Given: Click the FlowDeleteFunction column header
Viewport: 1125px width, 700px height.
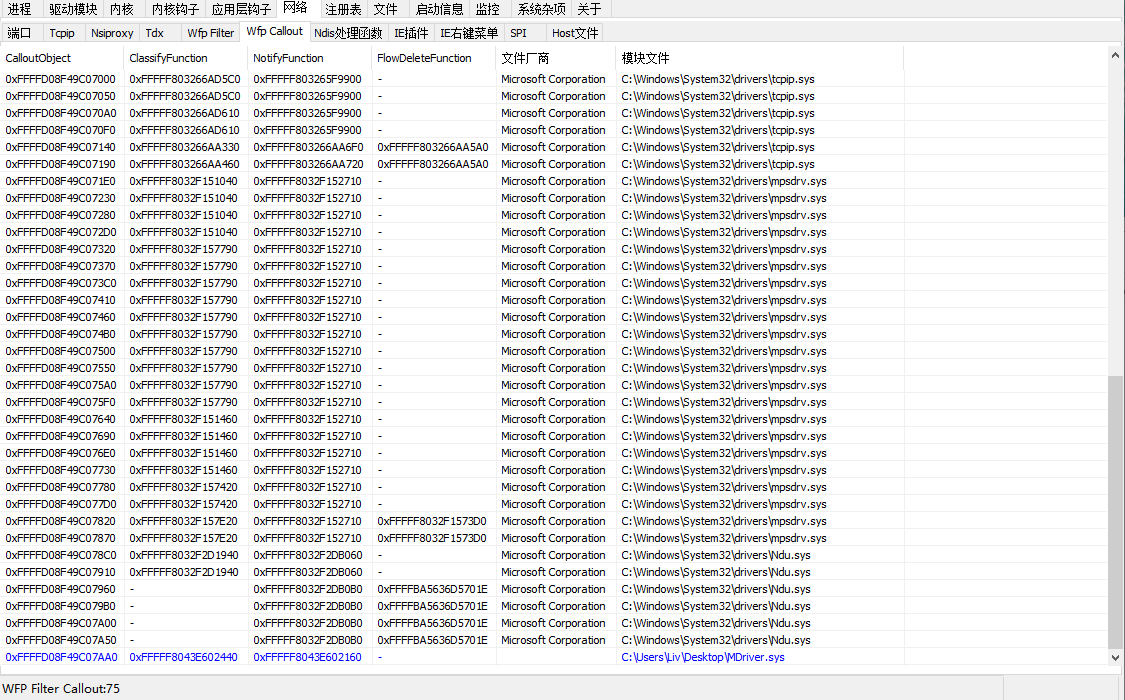Looking at the screenshot, I should point(424,58).
